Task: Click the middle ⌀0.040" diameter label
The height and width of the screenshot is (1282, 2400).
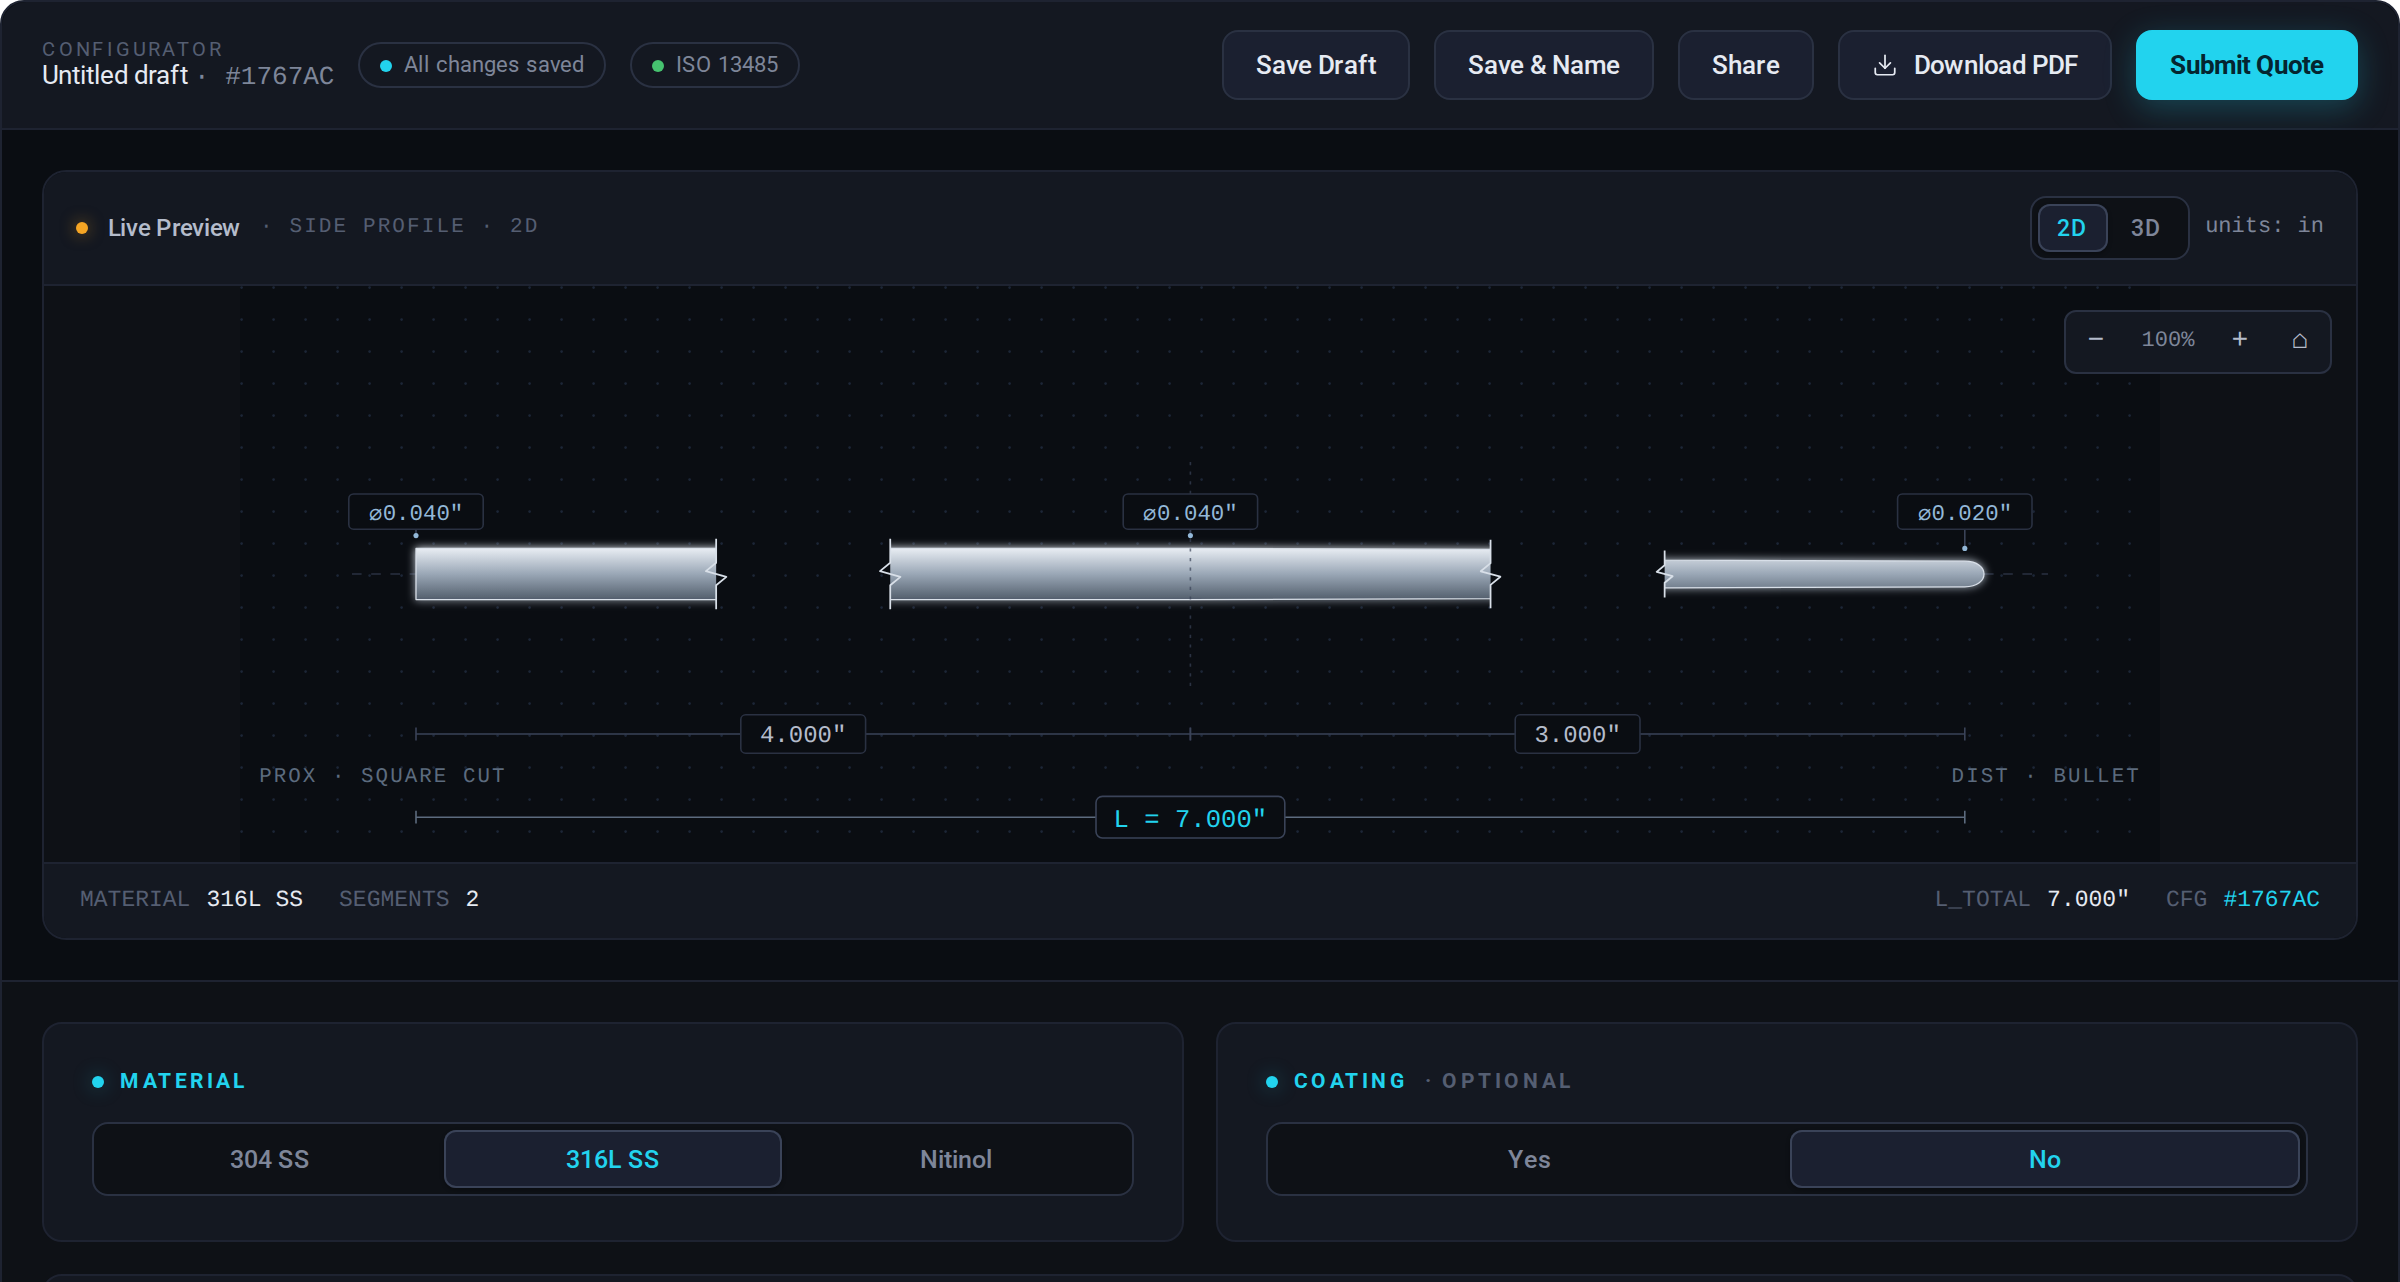Action: click(1190, 512)
